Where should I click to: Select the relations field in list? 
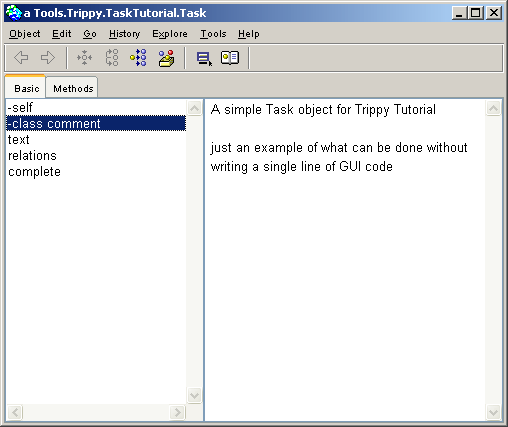(x=96, y=155)
